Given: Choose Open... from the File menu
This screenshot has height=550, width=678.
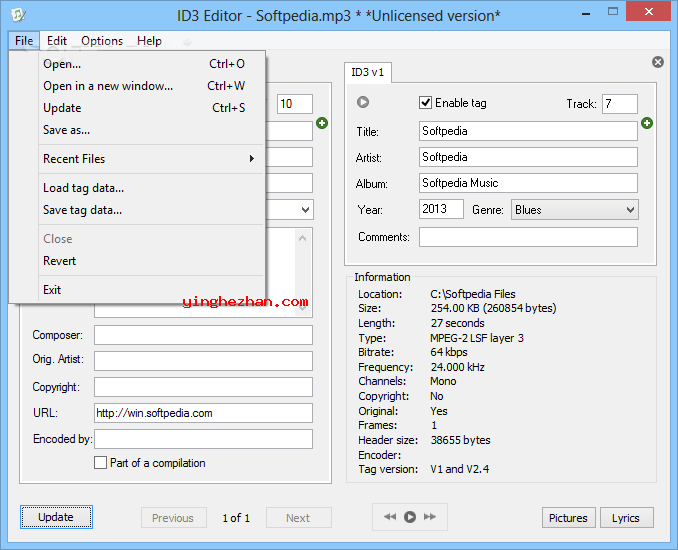Looking at the screenshot, I should click(x=149, y=64).
